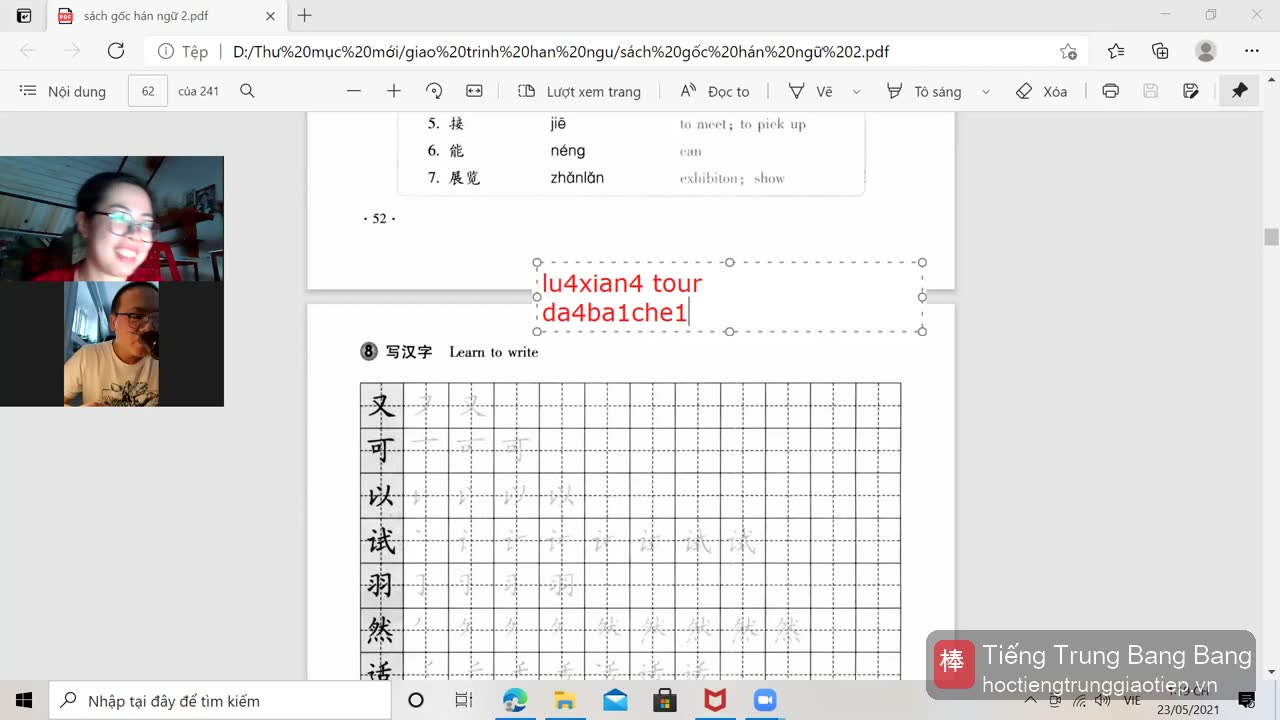Open the Favorites list icon
This screenshot has width=1280, height=720.
[x=1116, y=51]
